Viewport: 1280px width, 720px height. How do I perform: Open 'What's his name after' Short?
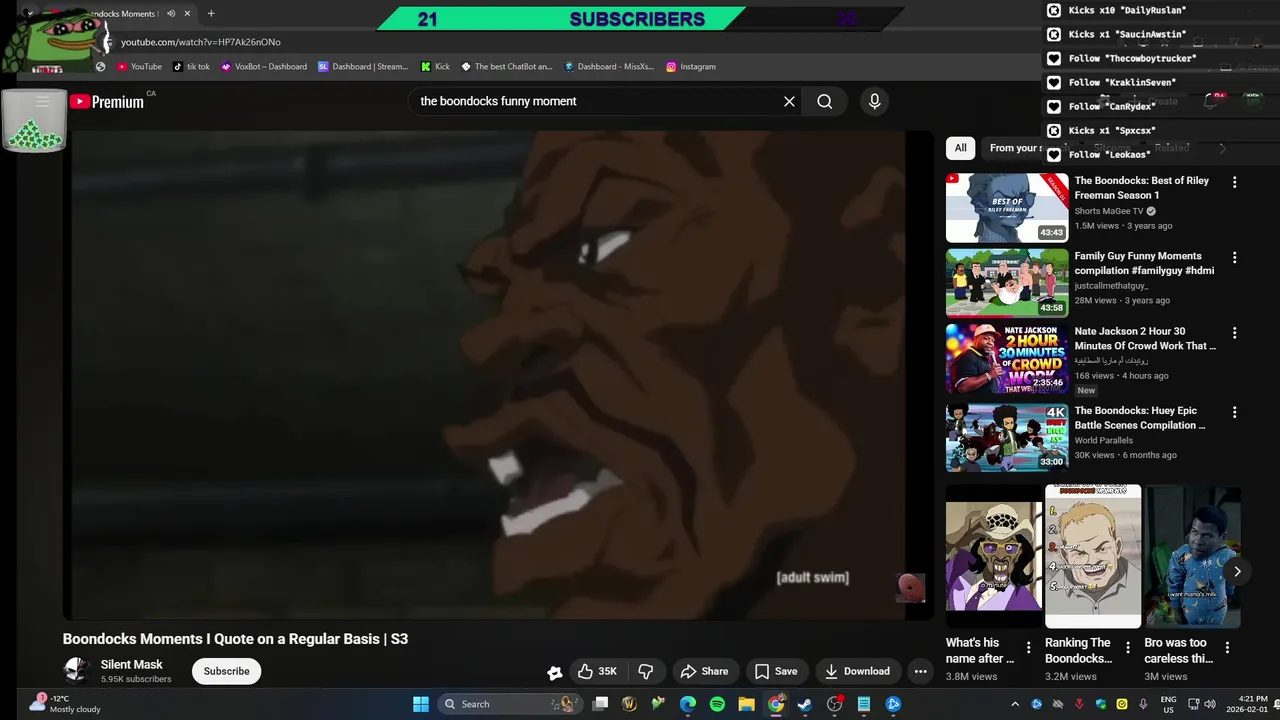click(x=994, y=555)
